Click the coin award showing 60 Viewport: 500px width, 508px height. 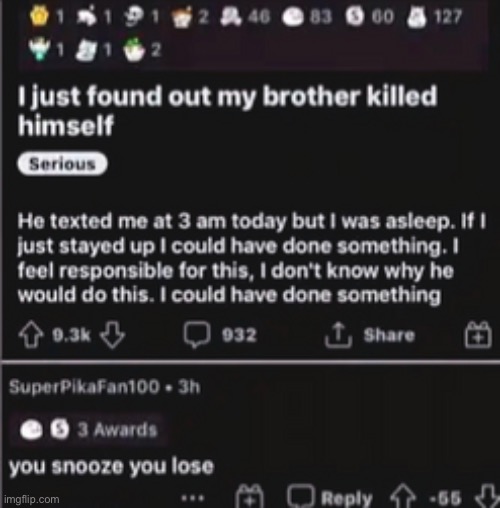coord(355,16)
